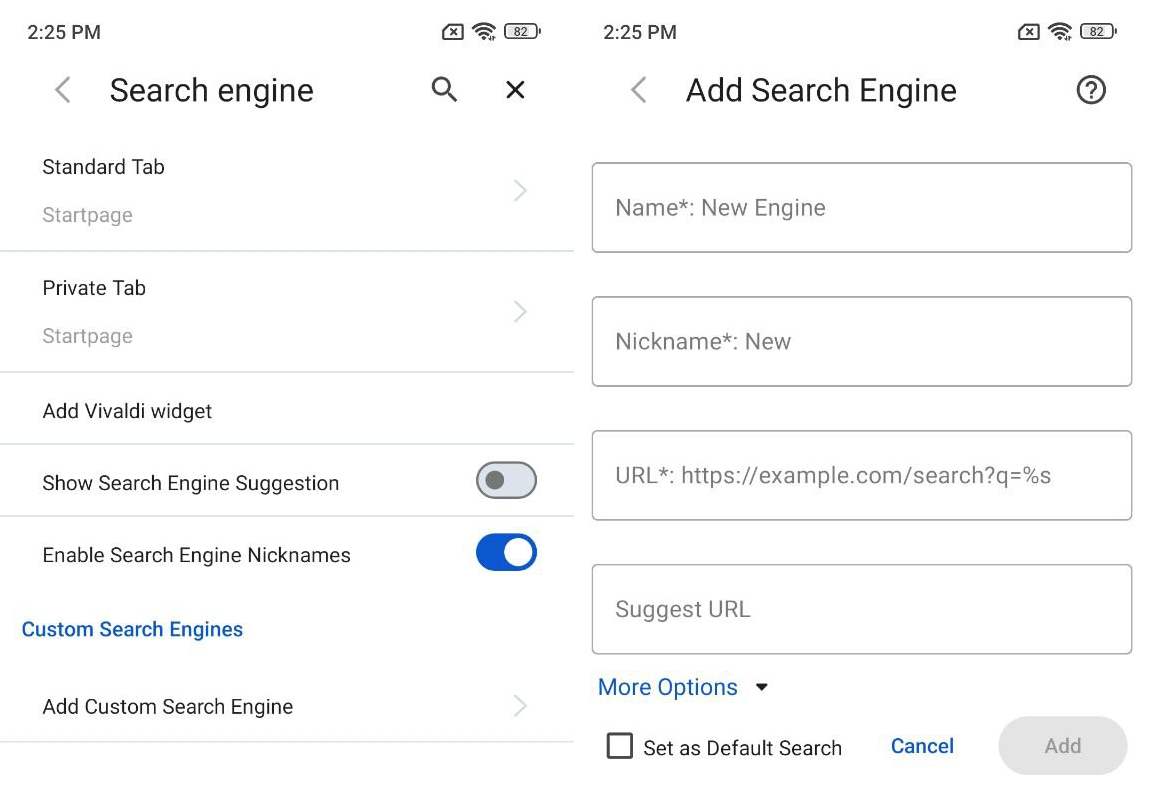
Task: Check Set as Default Search
Action: pyautogui.click(x=620, y=746)
